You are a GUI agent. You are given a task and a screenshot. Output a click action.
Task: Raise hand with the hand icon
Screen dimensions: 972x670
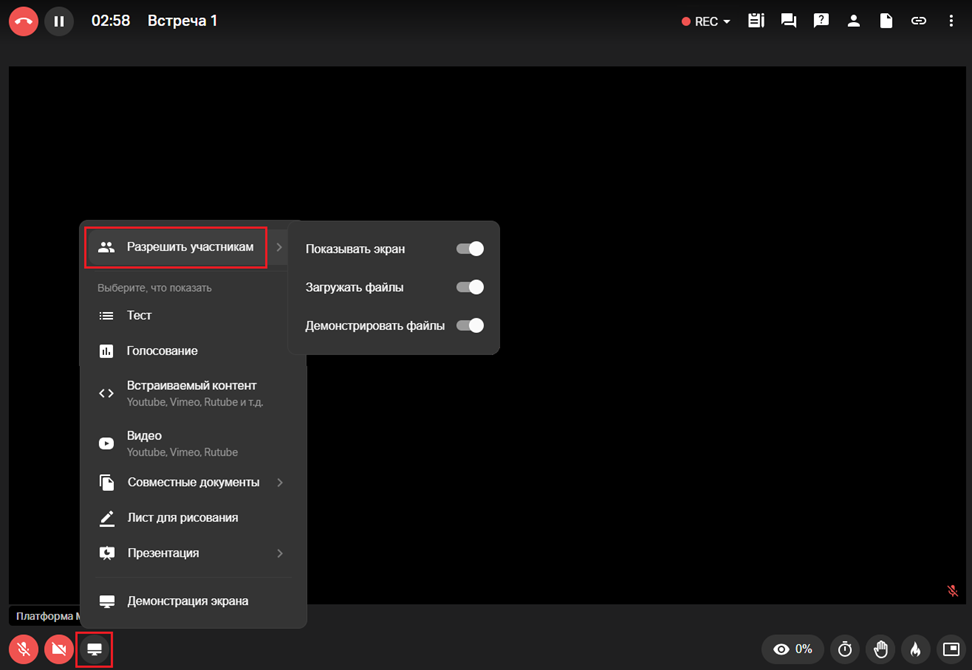click(880, 649)
